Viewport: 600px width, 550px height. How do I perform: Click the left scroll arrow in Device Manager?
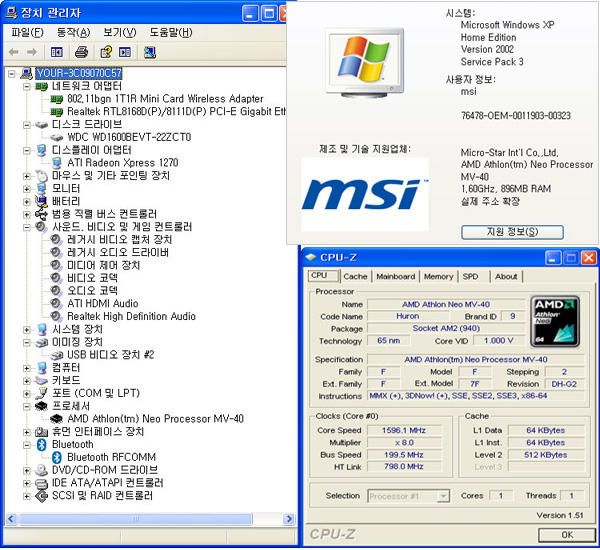[11, 519]
